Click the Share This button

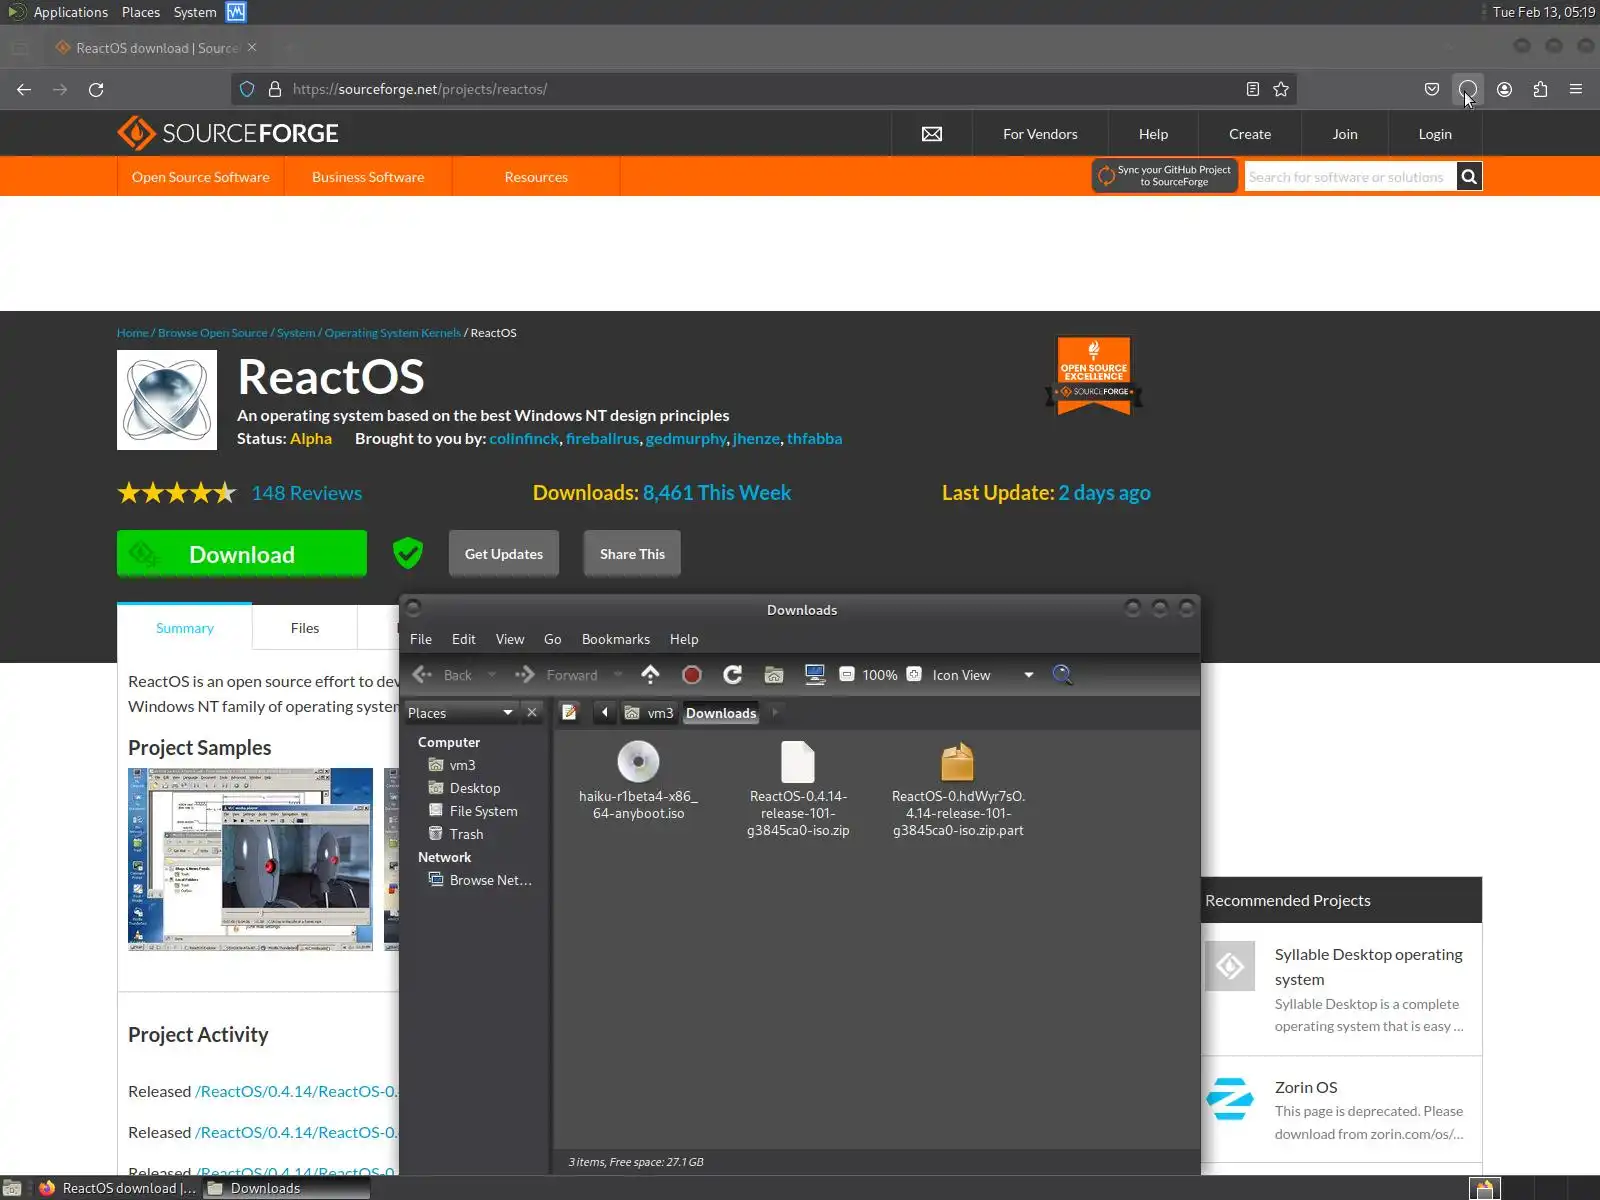pos(632,554)
